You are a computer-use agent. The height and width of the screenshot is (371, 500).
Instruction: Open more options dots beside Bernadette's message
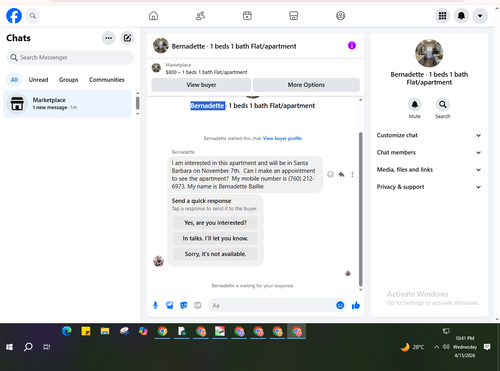click(x=352, y=174)
